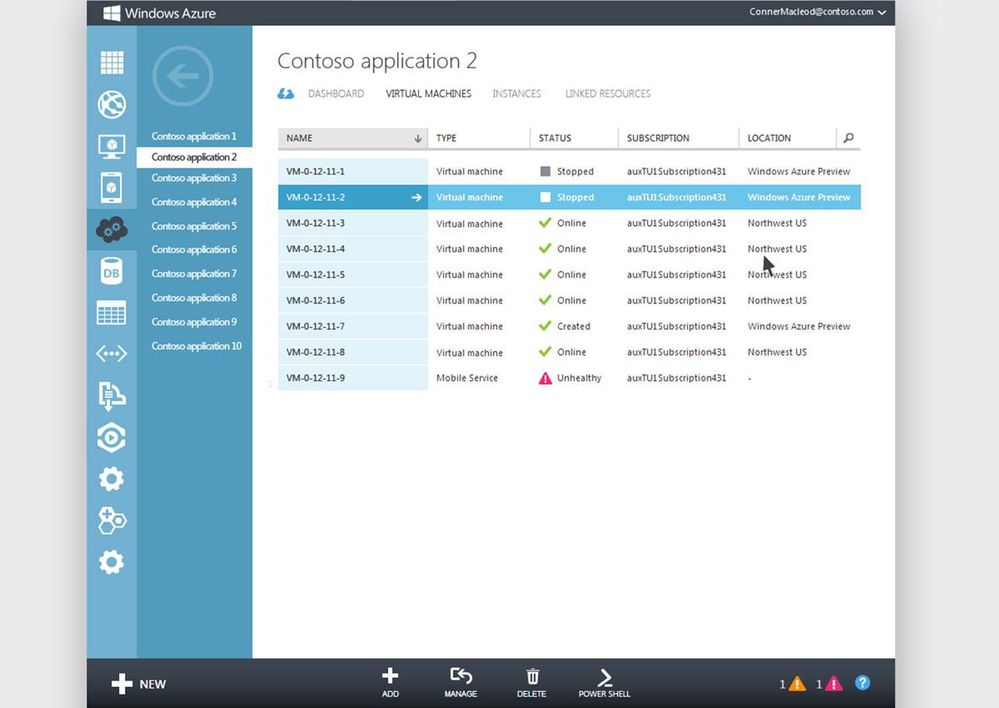Sort table by Type column header
This screenshot has height=708, width=999.
pyautogui.click(x=478, y=138)
